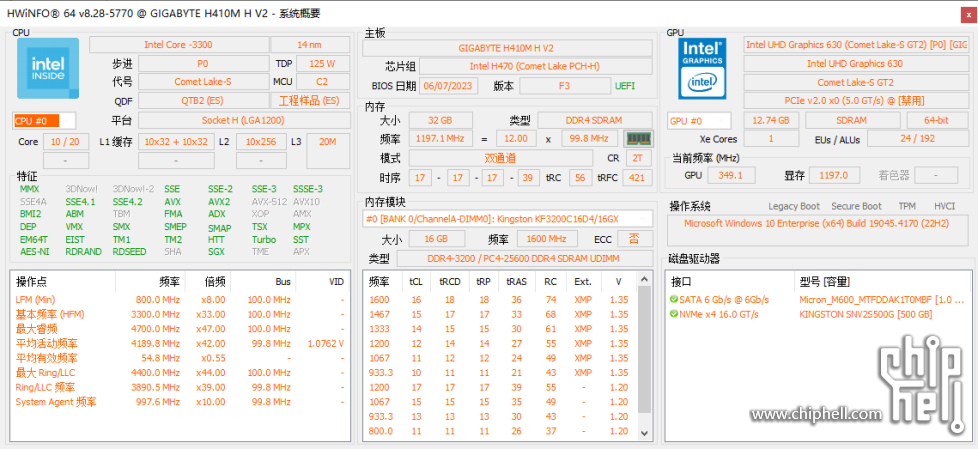Screen dimensions: 978x449
Task: Select the 基本频率 (HFM) operating point row
Action: point(180,314)
